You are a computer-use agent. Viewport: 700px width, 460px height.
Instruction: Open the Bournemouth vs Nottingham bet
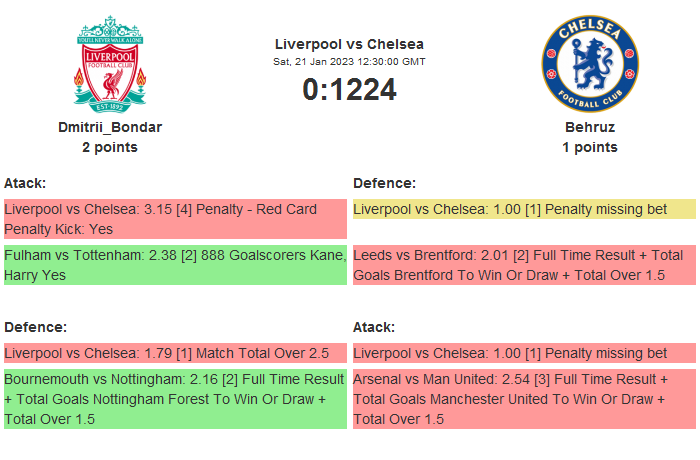point(175,399)
